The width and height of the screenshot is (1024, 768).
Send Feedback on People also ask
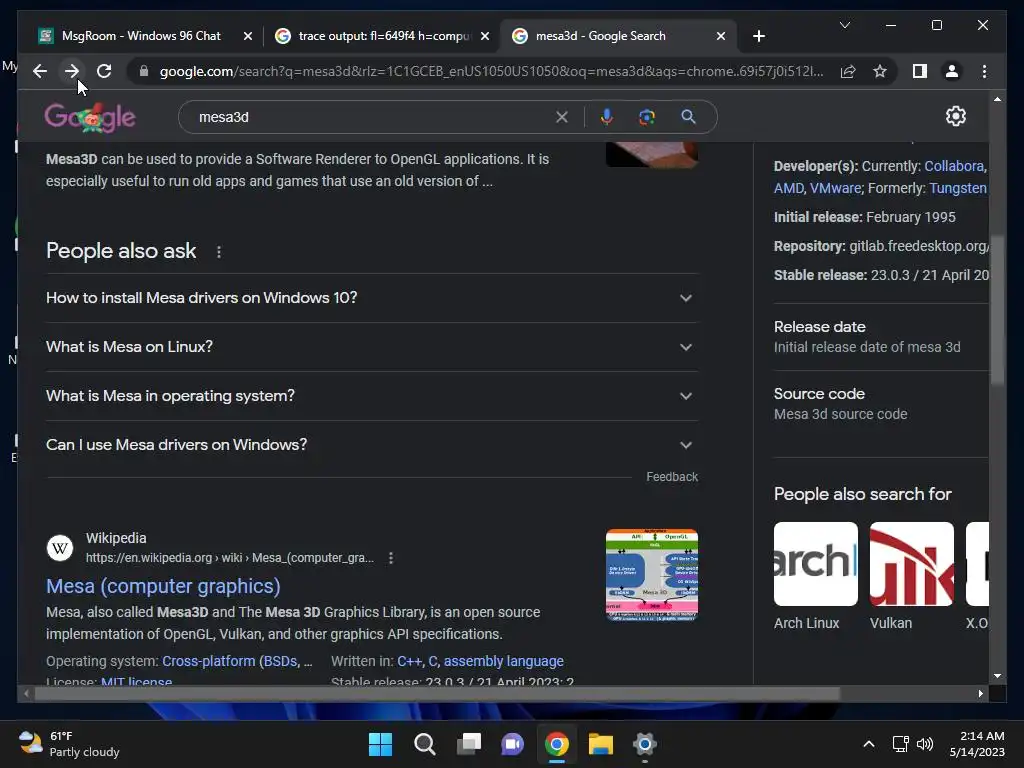[672, 477]
